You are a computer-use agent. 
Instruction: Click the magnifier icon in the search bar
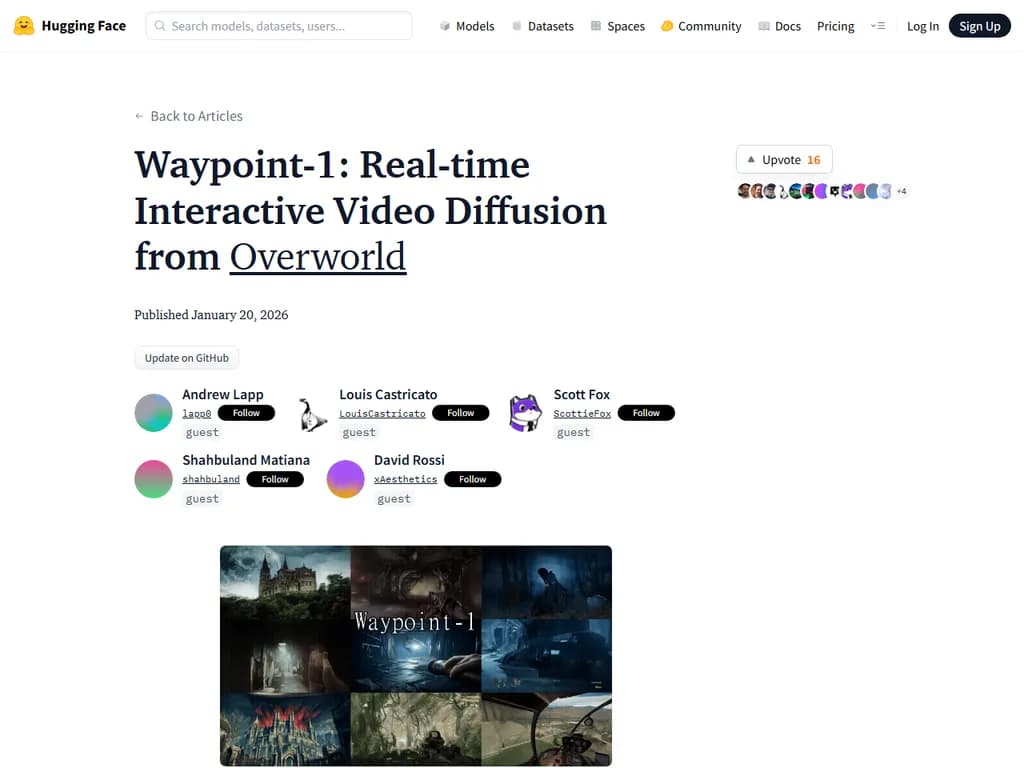(160, 25)
